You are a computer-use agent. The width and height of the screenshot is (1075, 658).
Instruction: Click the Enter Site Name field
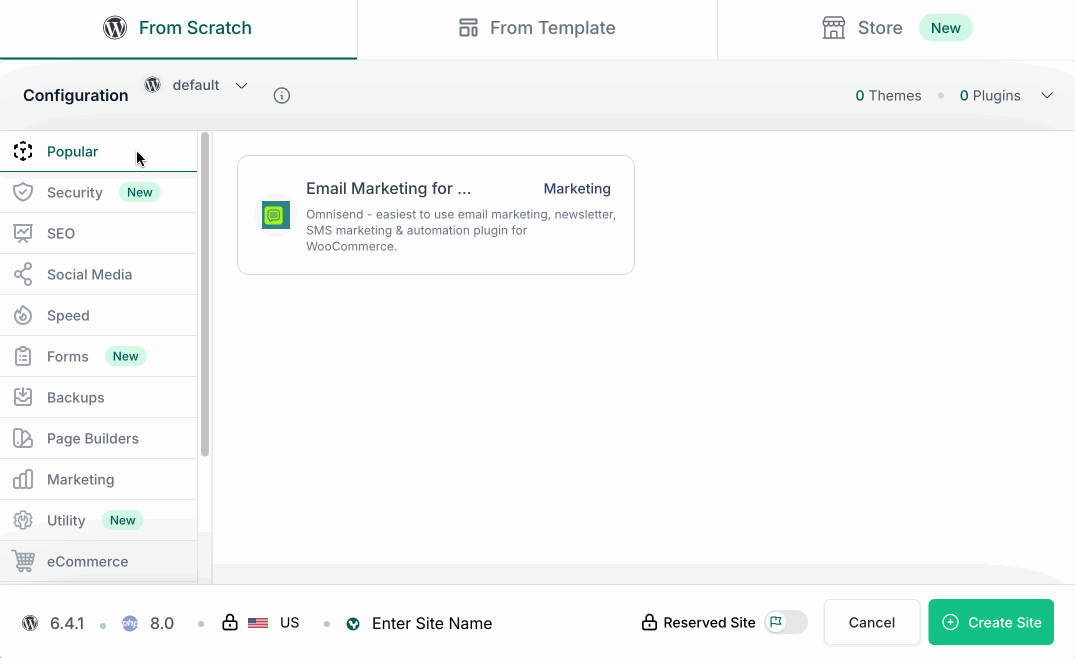point(432,623)
